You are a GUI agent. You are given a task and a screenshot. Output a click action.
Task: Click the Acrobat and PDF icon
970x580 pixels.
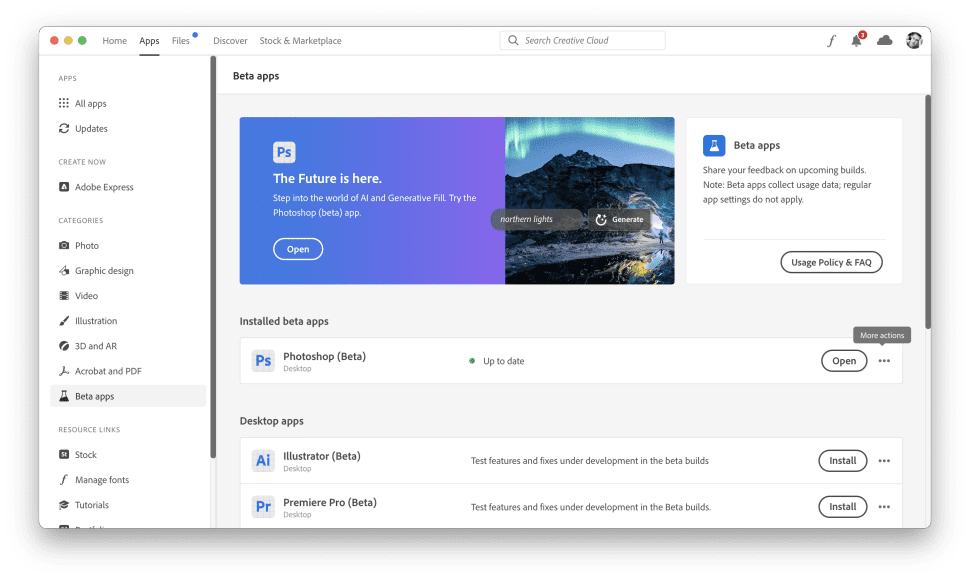tap(64, 370)
